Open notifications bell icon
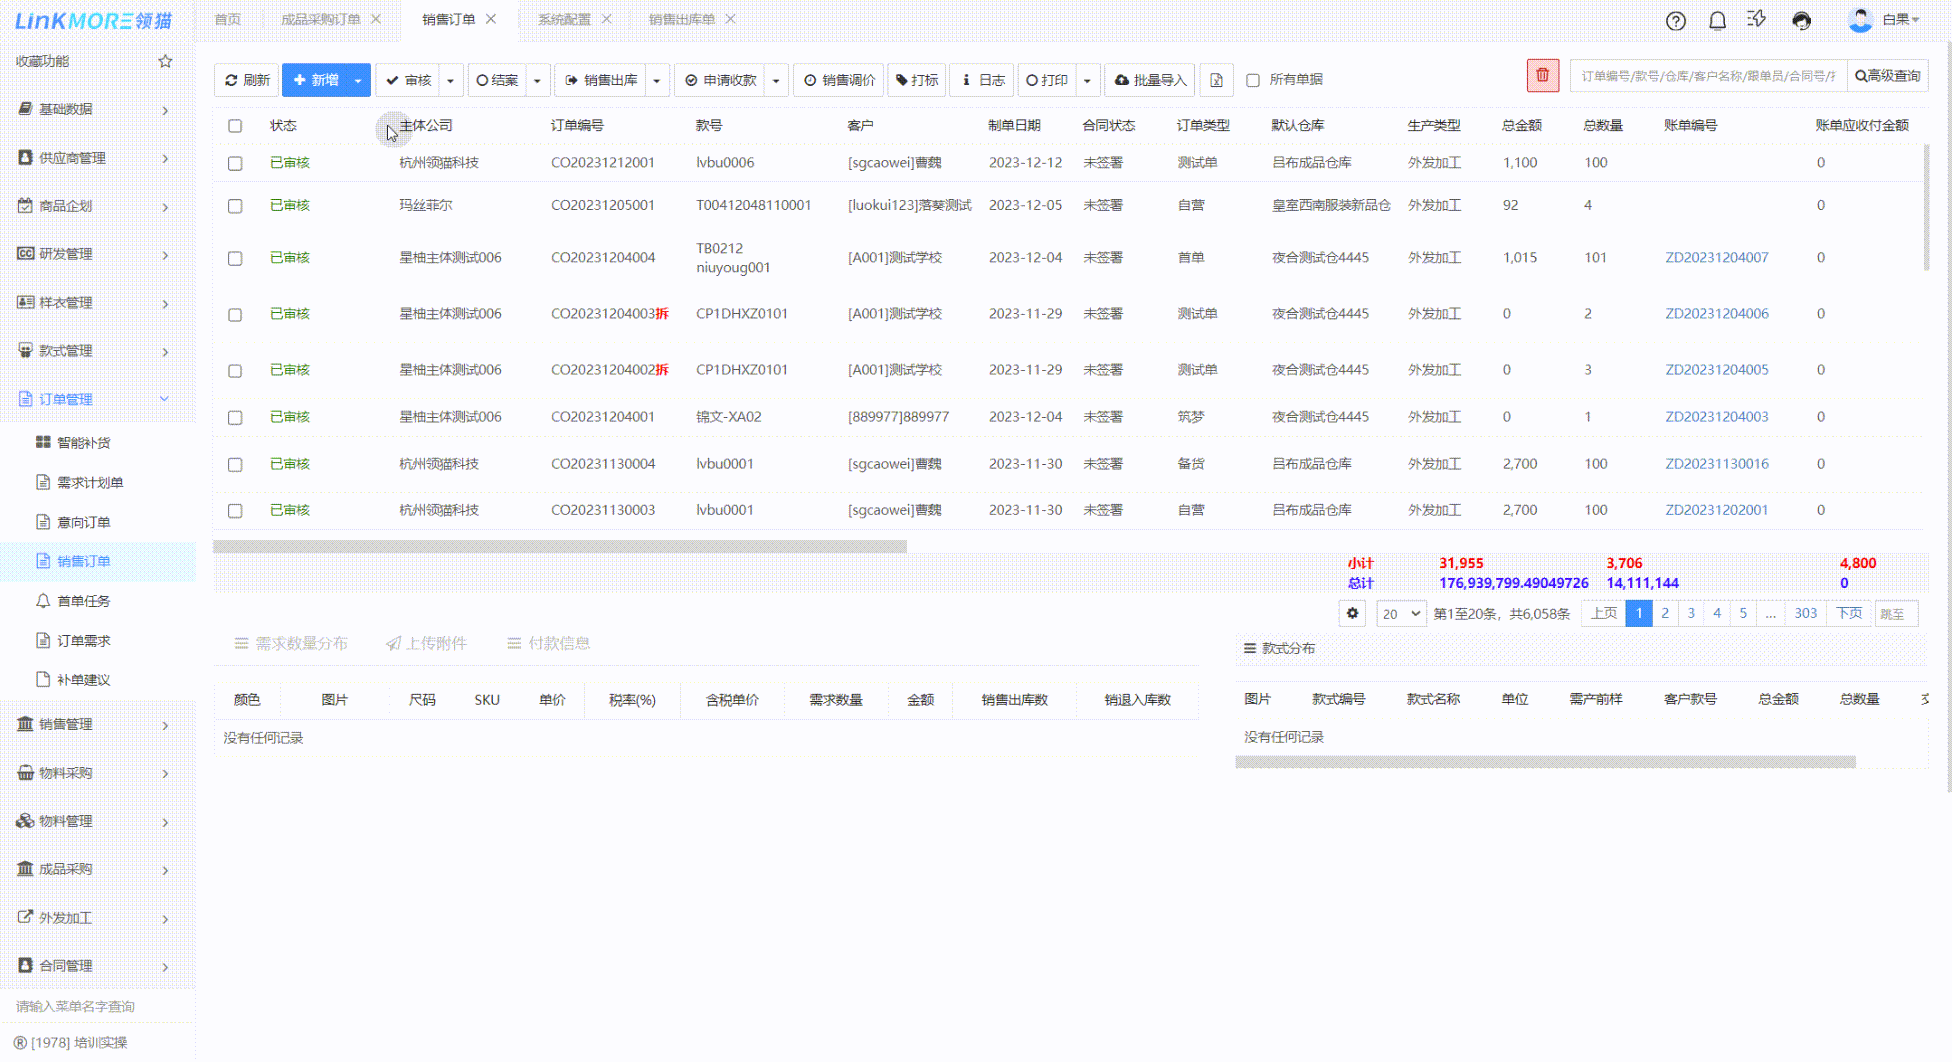 pyautogui.click(x=1717, y=21)
